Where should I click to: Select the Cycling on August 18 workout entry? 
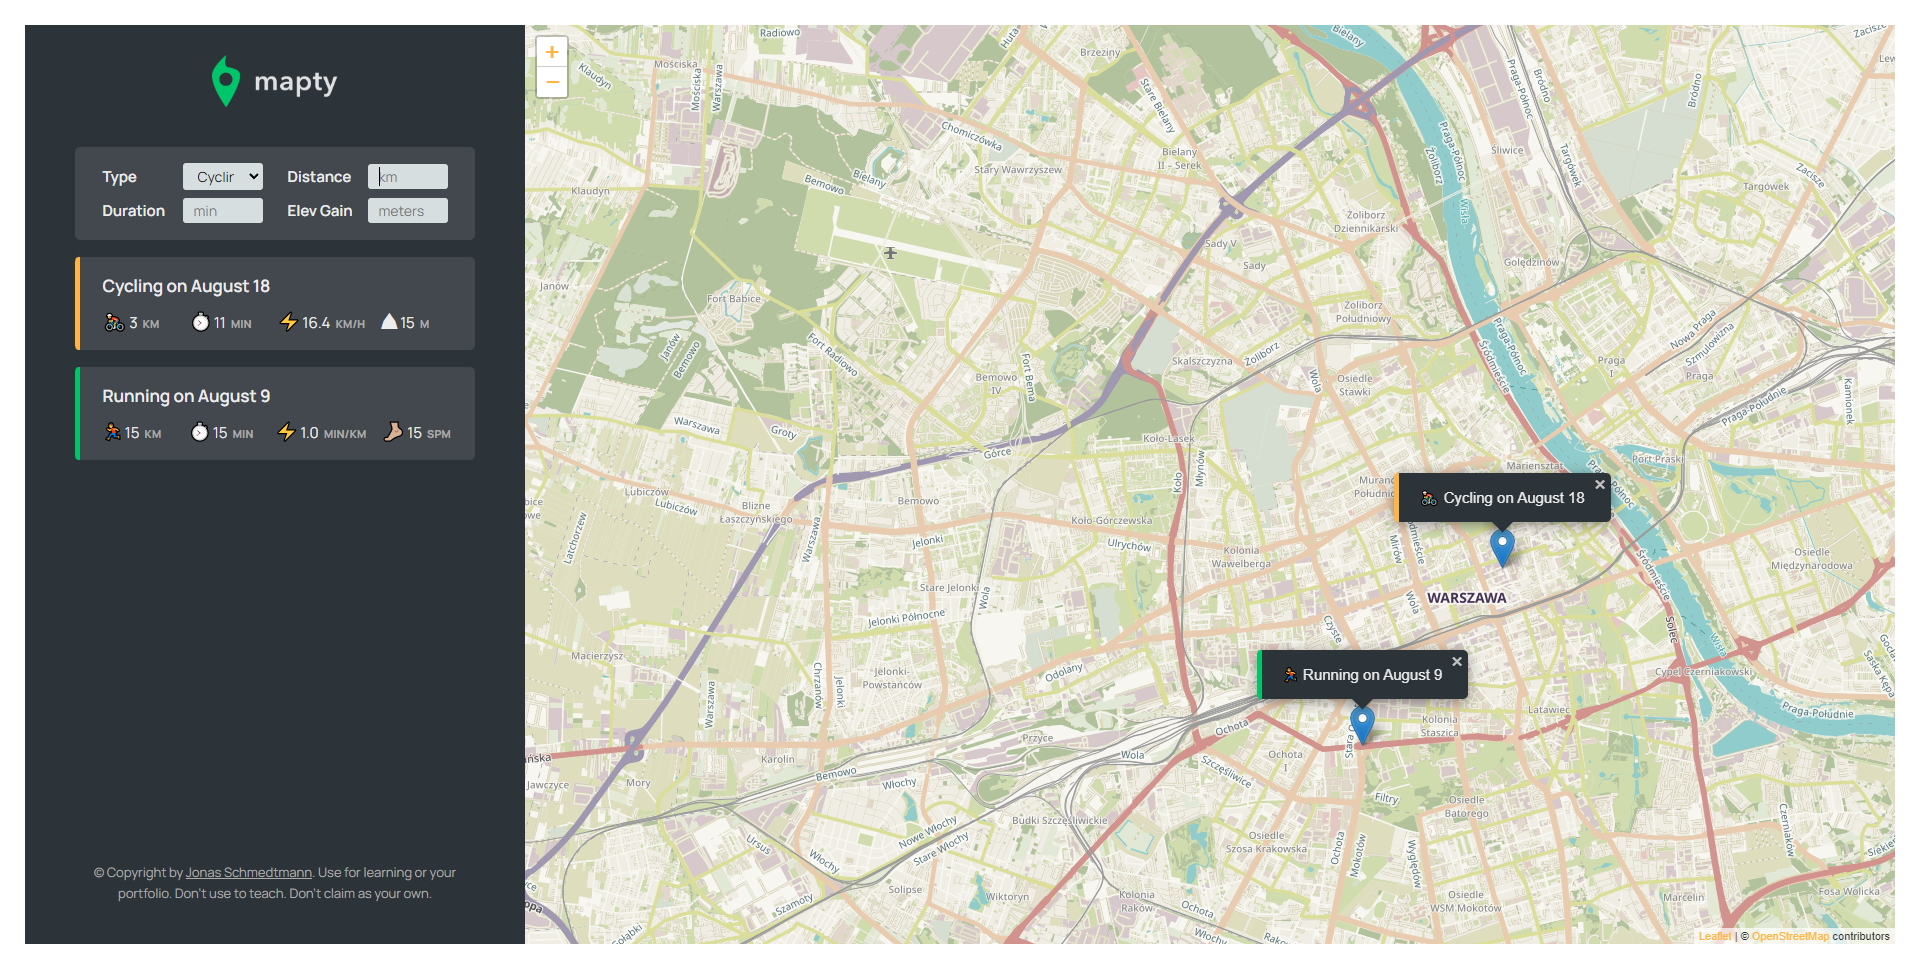pyautogui.click(x=275, y=303)
